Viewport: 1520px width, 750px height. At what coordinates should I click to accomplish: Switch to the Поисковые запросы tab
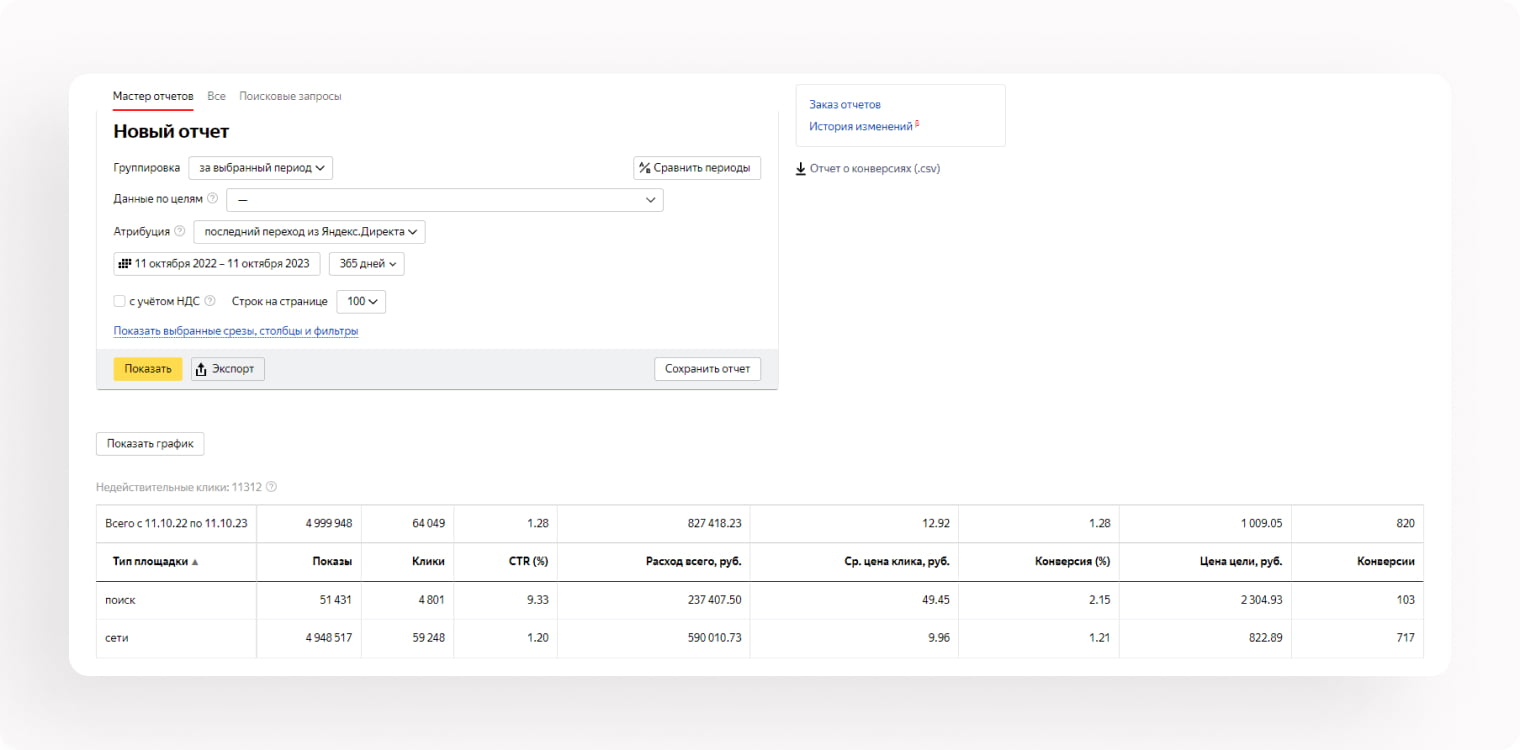point(290,96)
